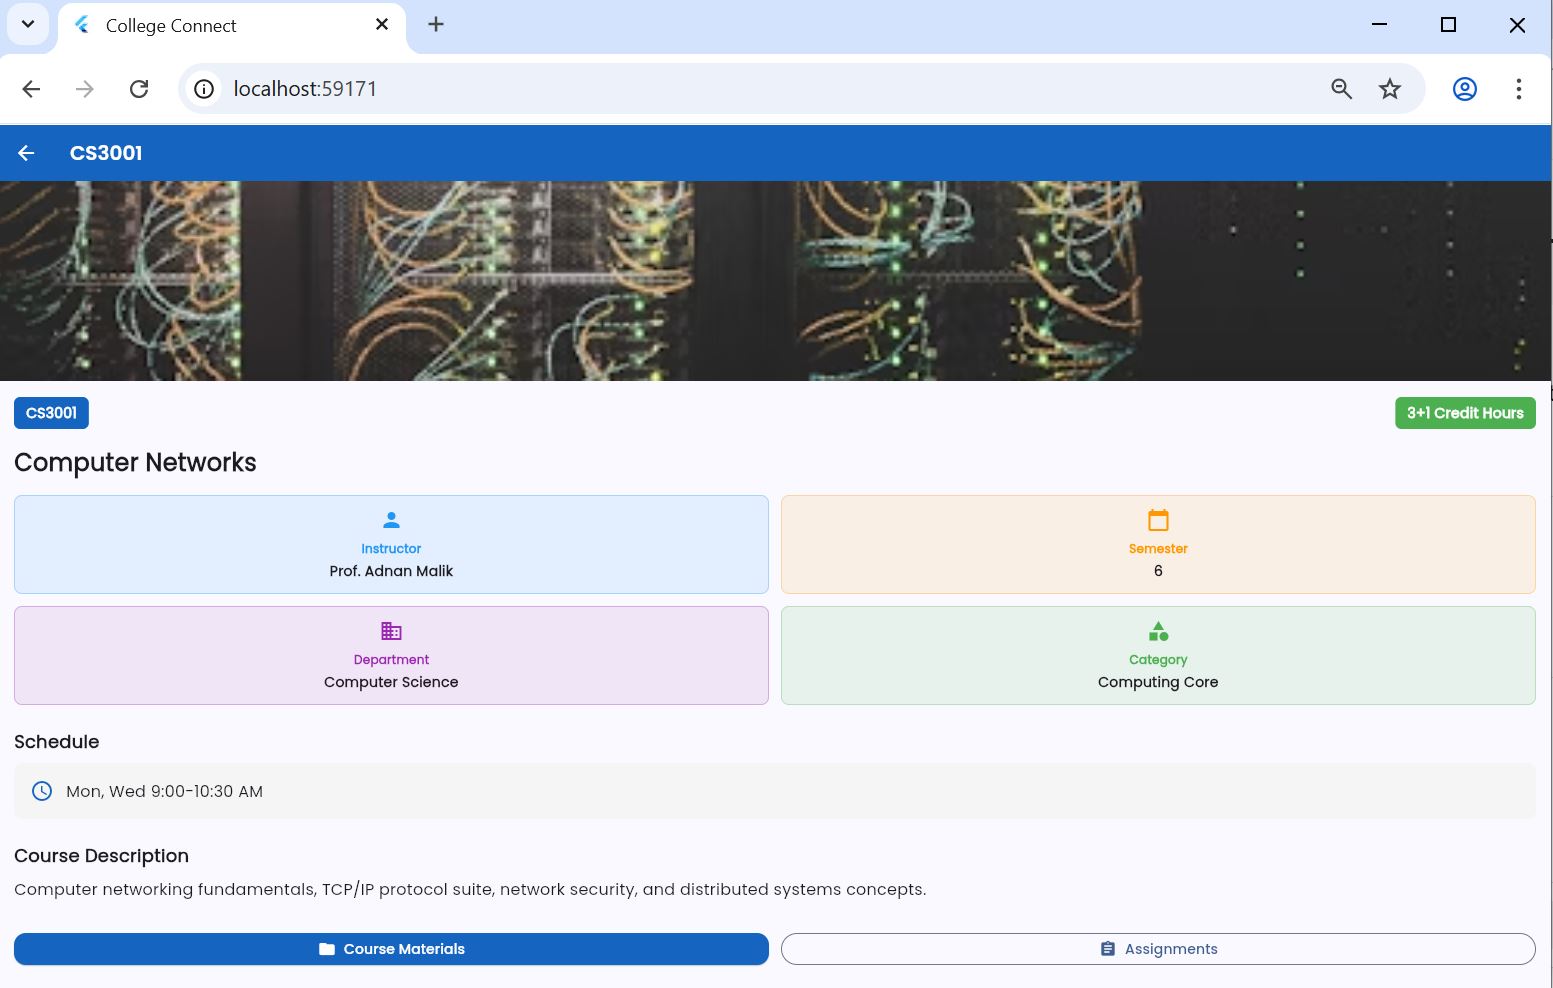
Task: Click the Semester calendar icon
Action: tap(1158, 520)
